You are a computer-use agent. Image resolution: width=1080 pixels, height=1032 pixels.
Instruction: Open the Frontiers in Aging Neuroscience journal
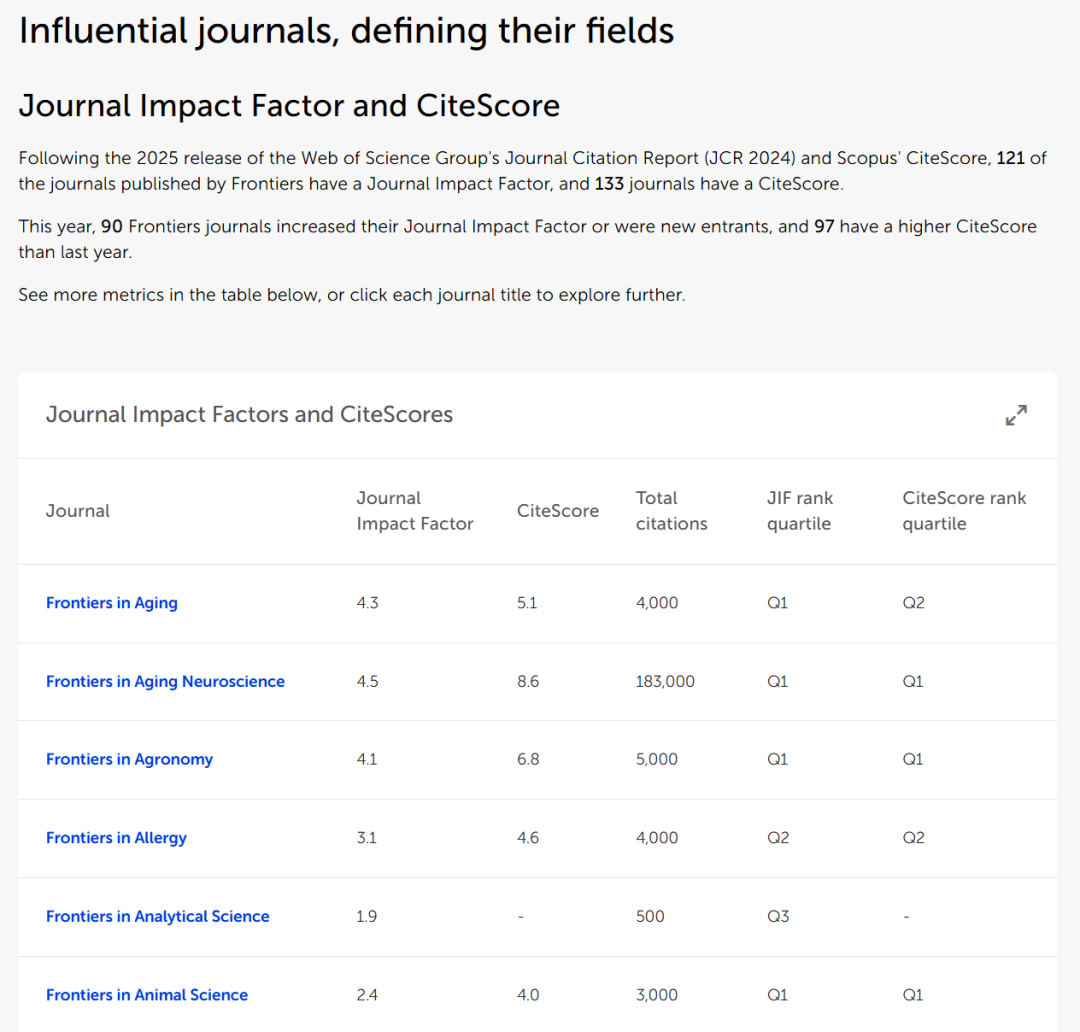[x=165, y=681]
